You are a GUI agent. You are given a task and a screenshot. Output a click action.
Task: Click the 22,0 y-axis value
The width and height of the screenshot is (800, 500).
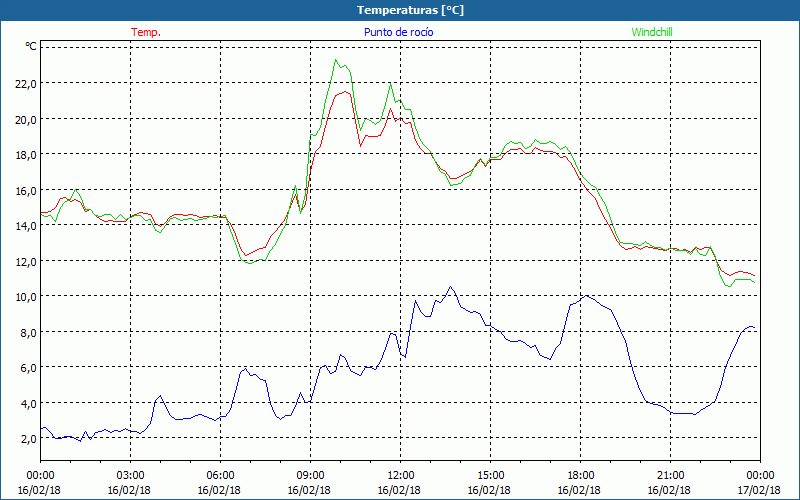point(26,84)
